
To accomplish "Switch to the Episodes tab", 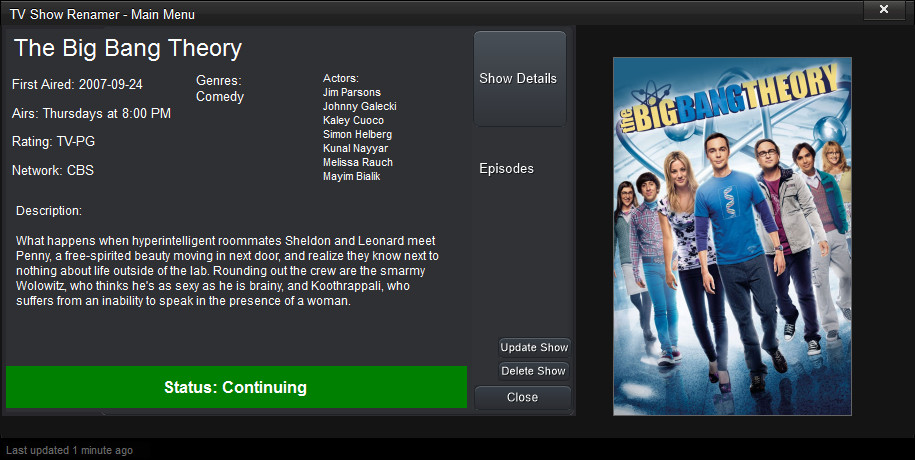I will point(507,169).
